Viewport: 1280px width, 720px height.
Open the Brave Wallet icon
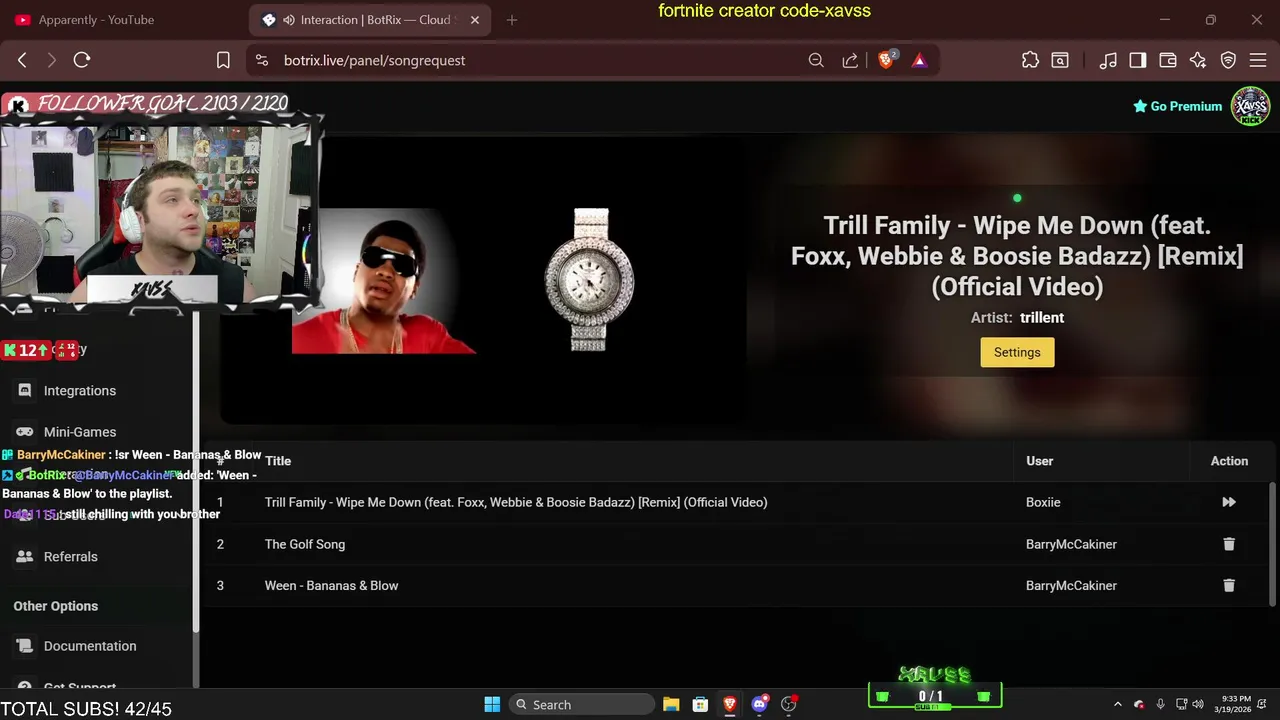(x=1168, y=60)
